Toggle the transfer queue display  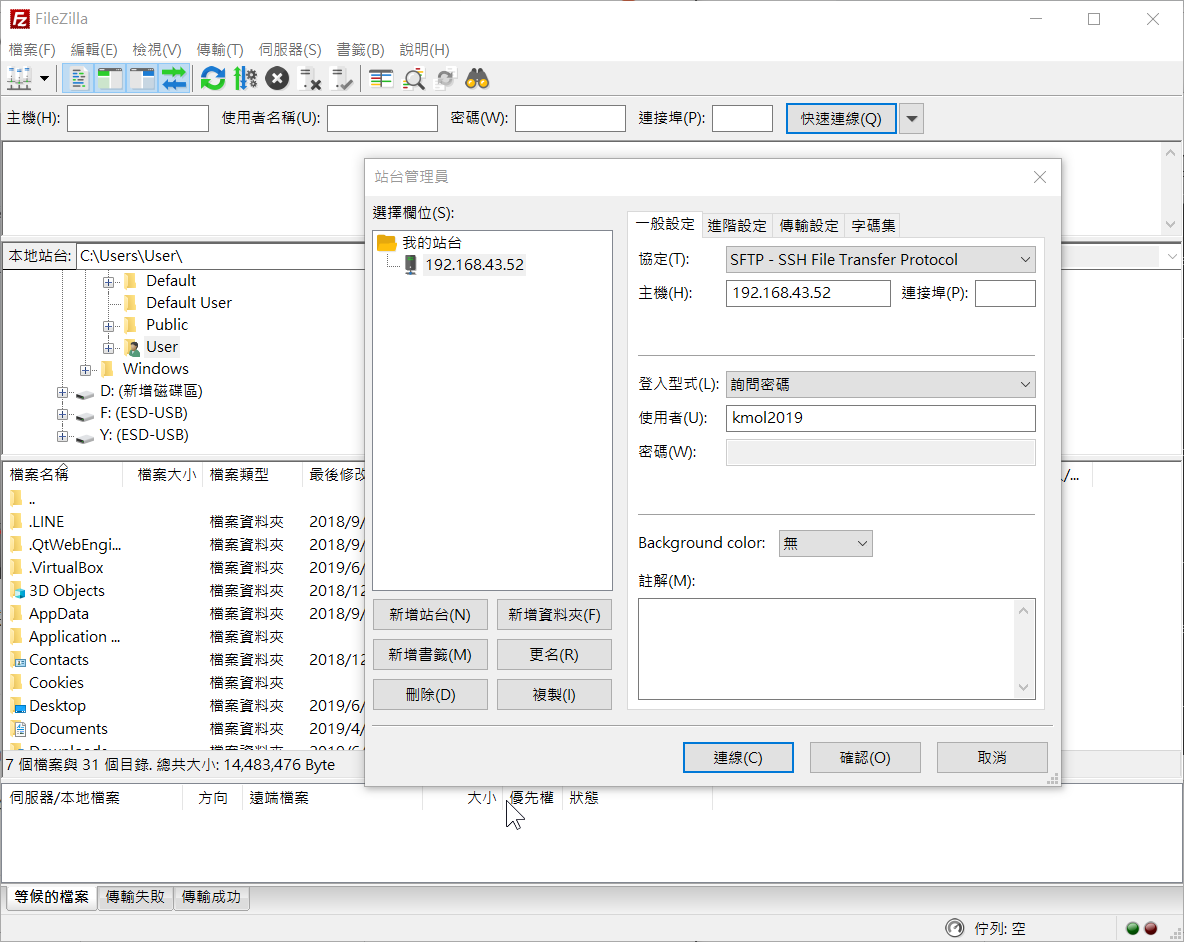174,78
